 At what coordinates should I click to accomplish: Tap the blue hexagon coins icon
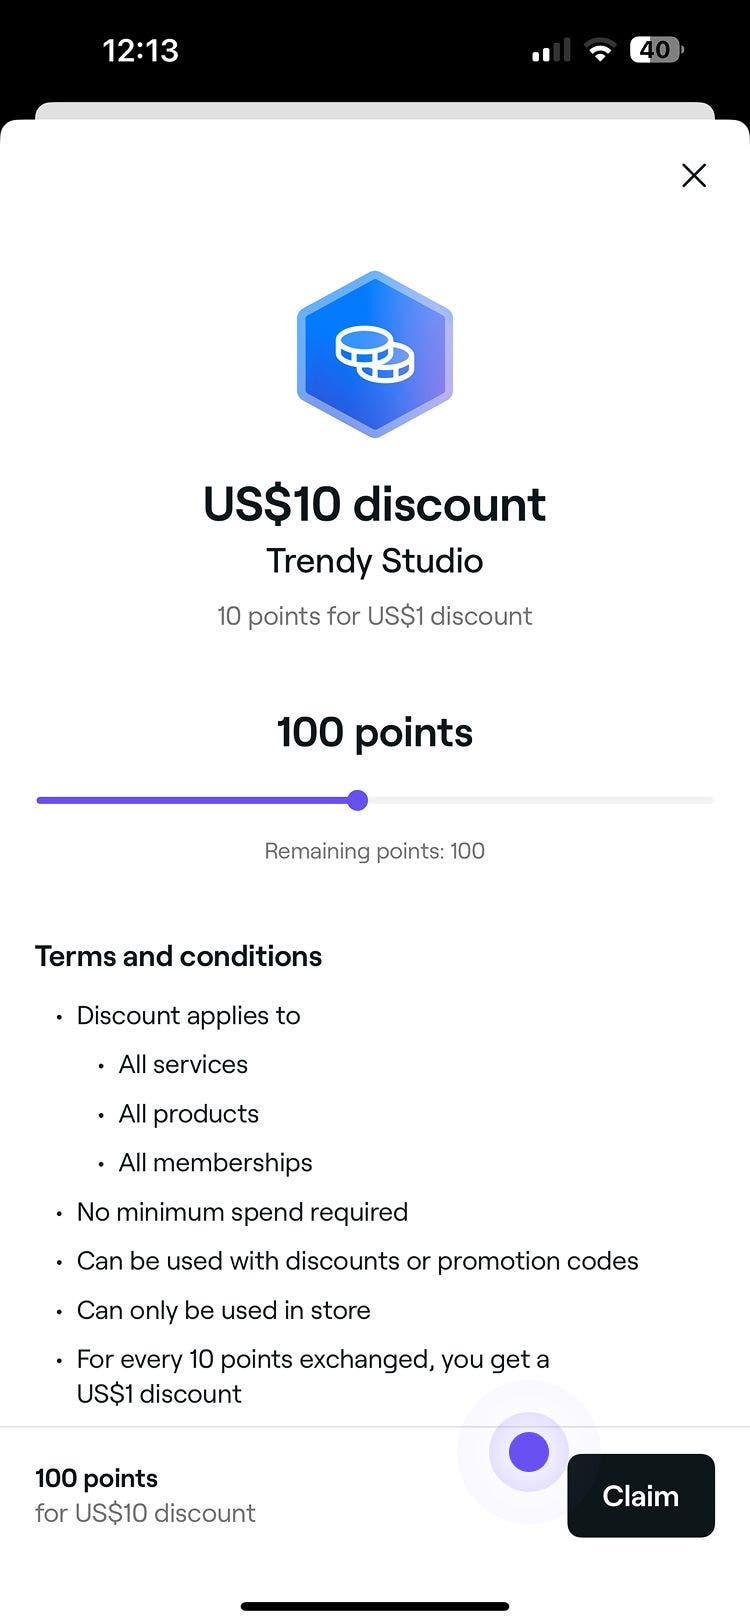pyautogui.click(x=375, y=354)
